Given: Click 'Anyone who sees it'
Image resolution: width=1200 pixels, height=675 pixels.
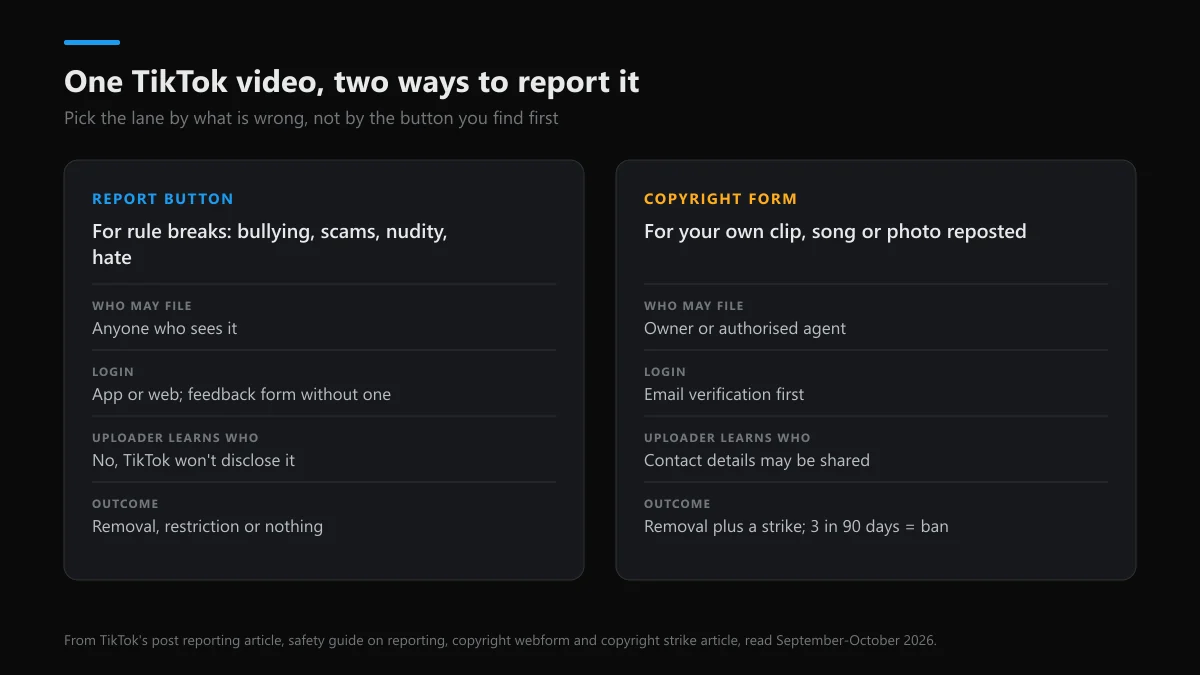Looking at the screenshot, I should [x=165, y=328].
